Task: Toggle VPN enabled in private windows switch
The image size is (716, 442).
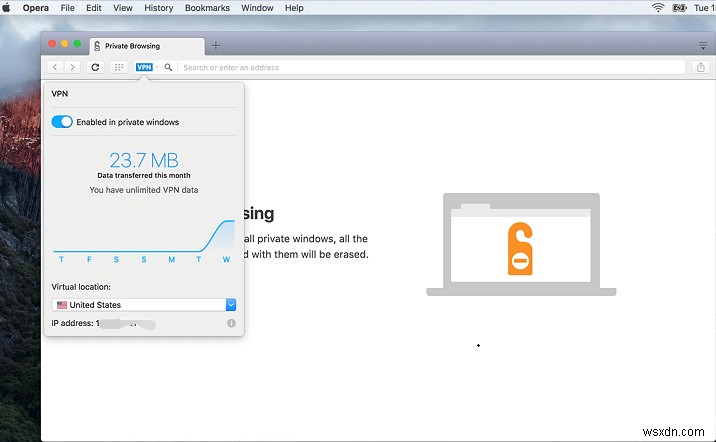Action: [x=62, y=122]
